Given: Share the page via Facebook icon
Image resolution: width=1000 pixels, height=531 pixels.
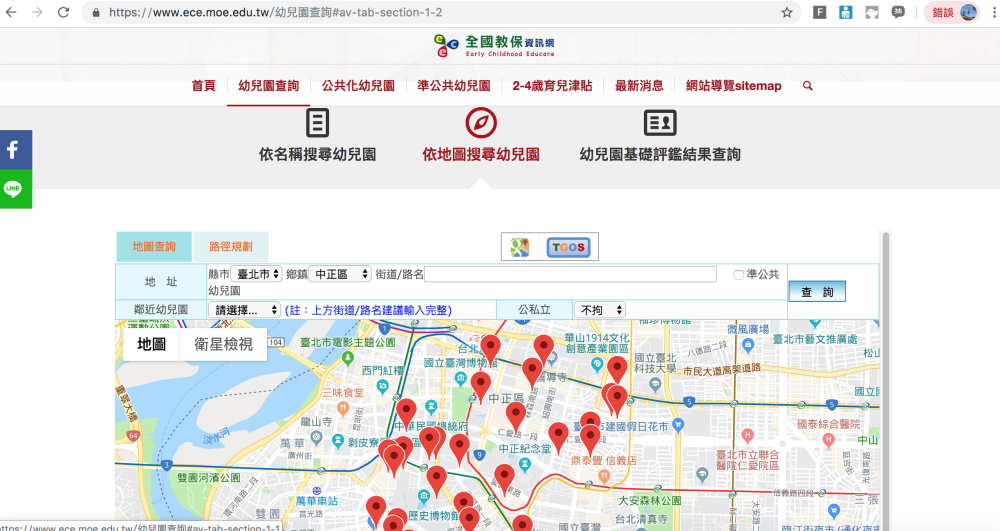Looking at the screenshot, I should click(x=16, y=150).
